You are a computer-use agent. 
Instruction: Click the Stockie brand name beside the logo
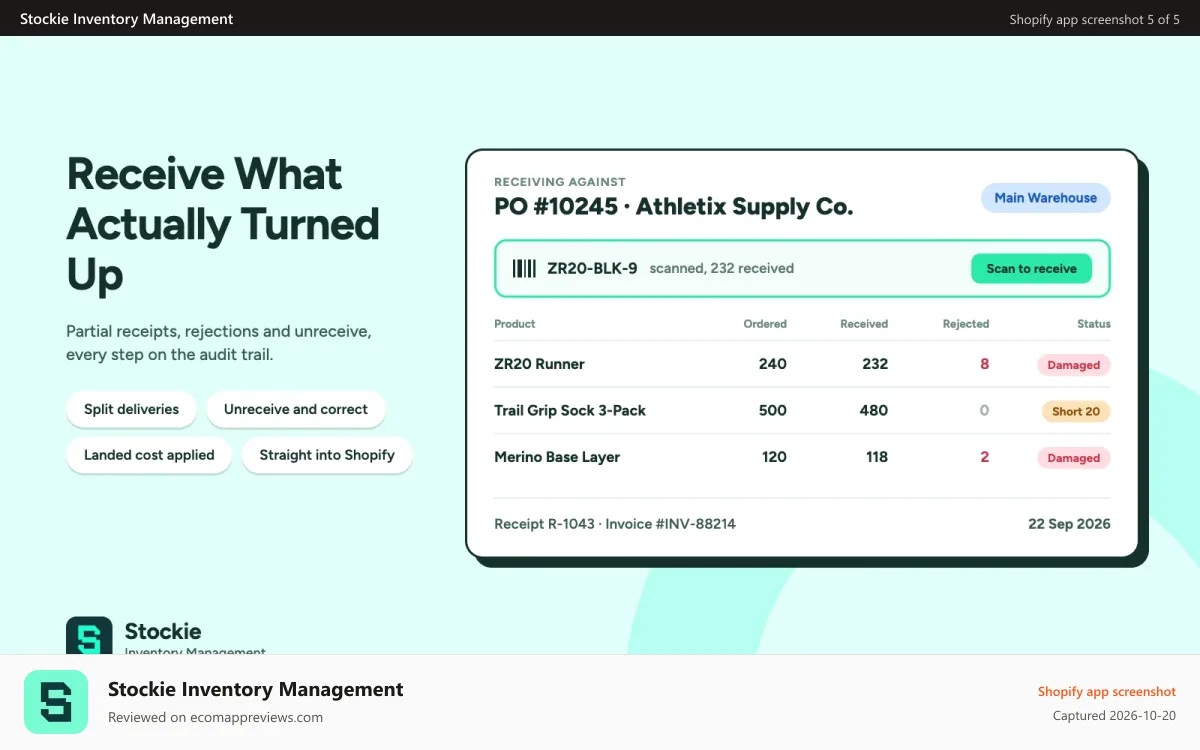(163, 631)
